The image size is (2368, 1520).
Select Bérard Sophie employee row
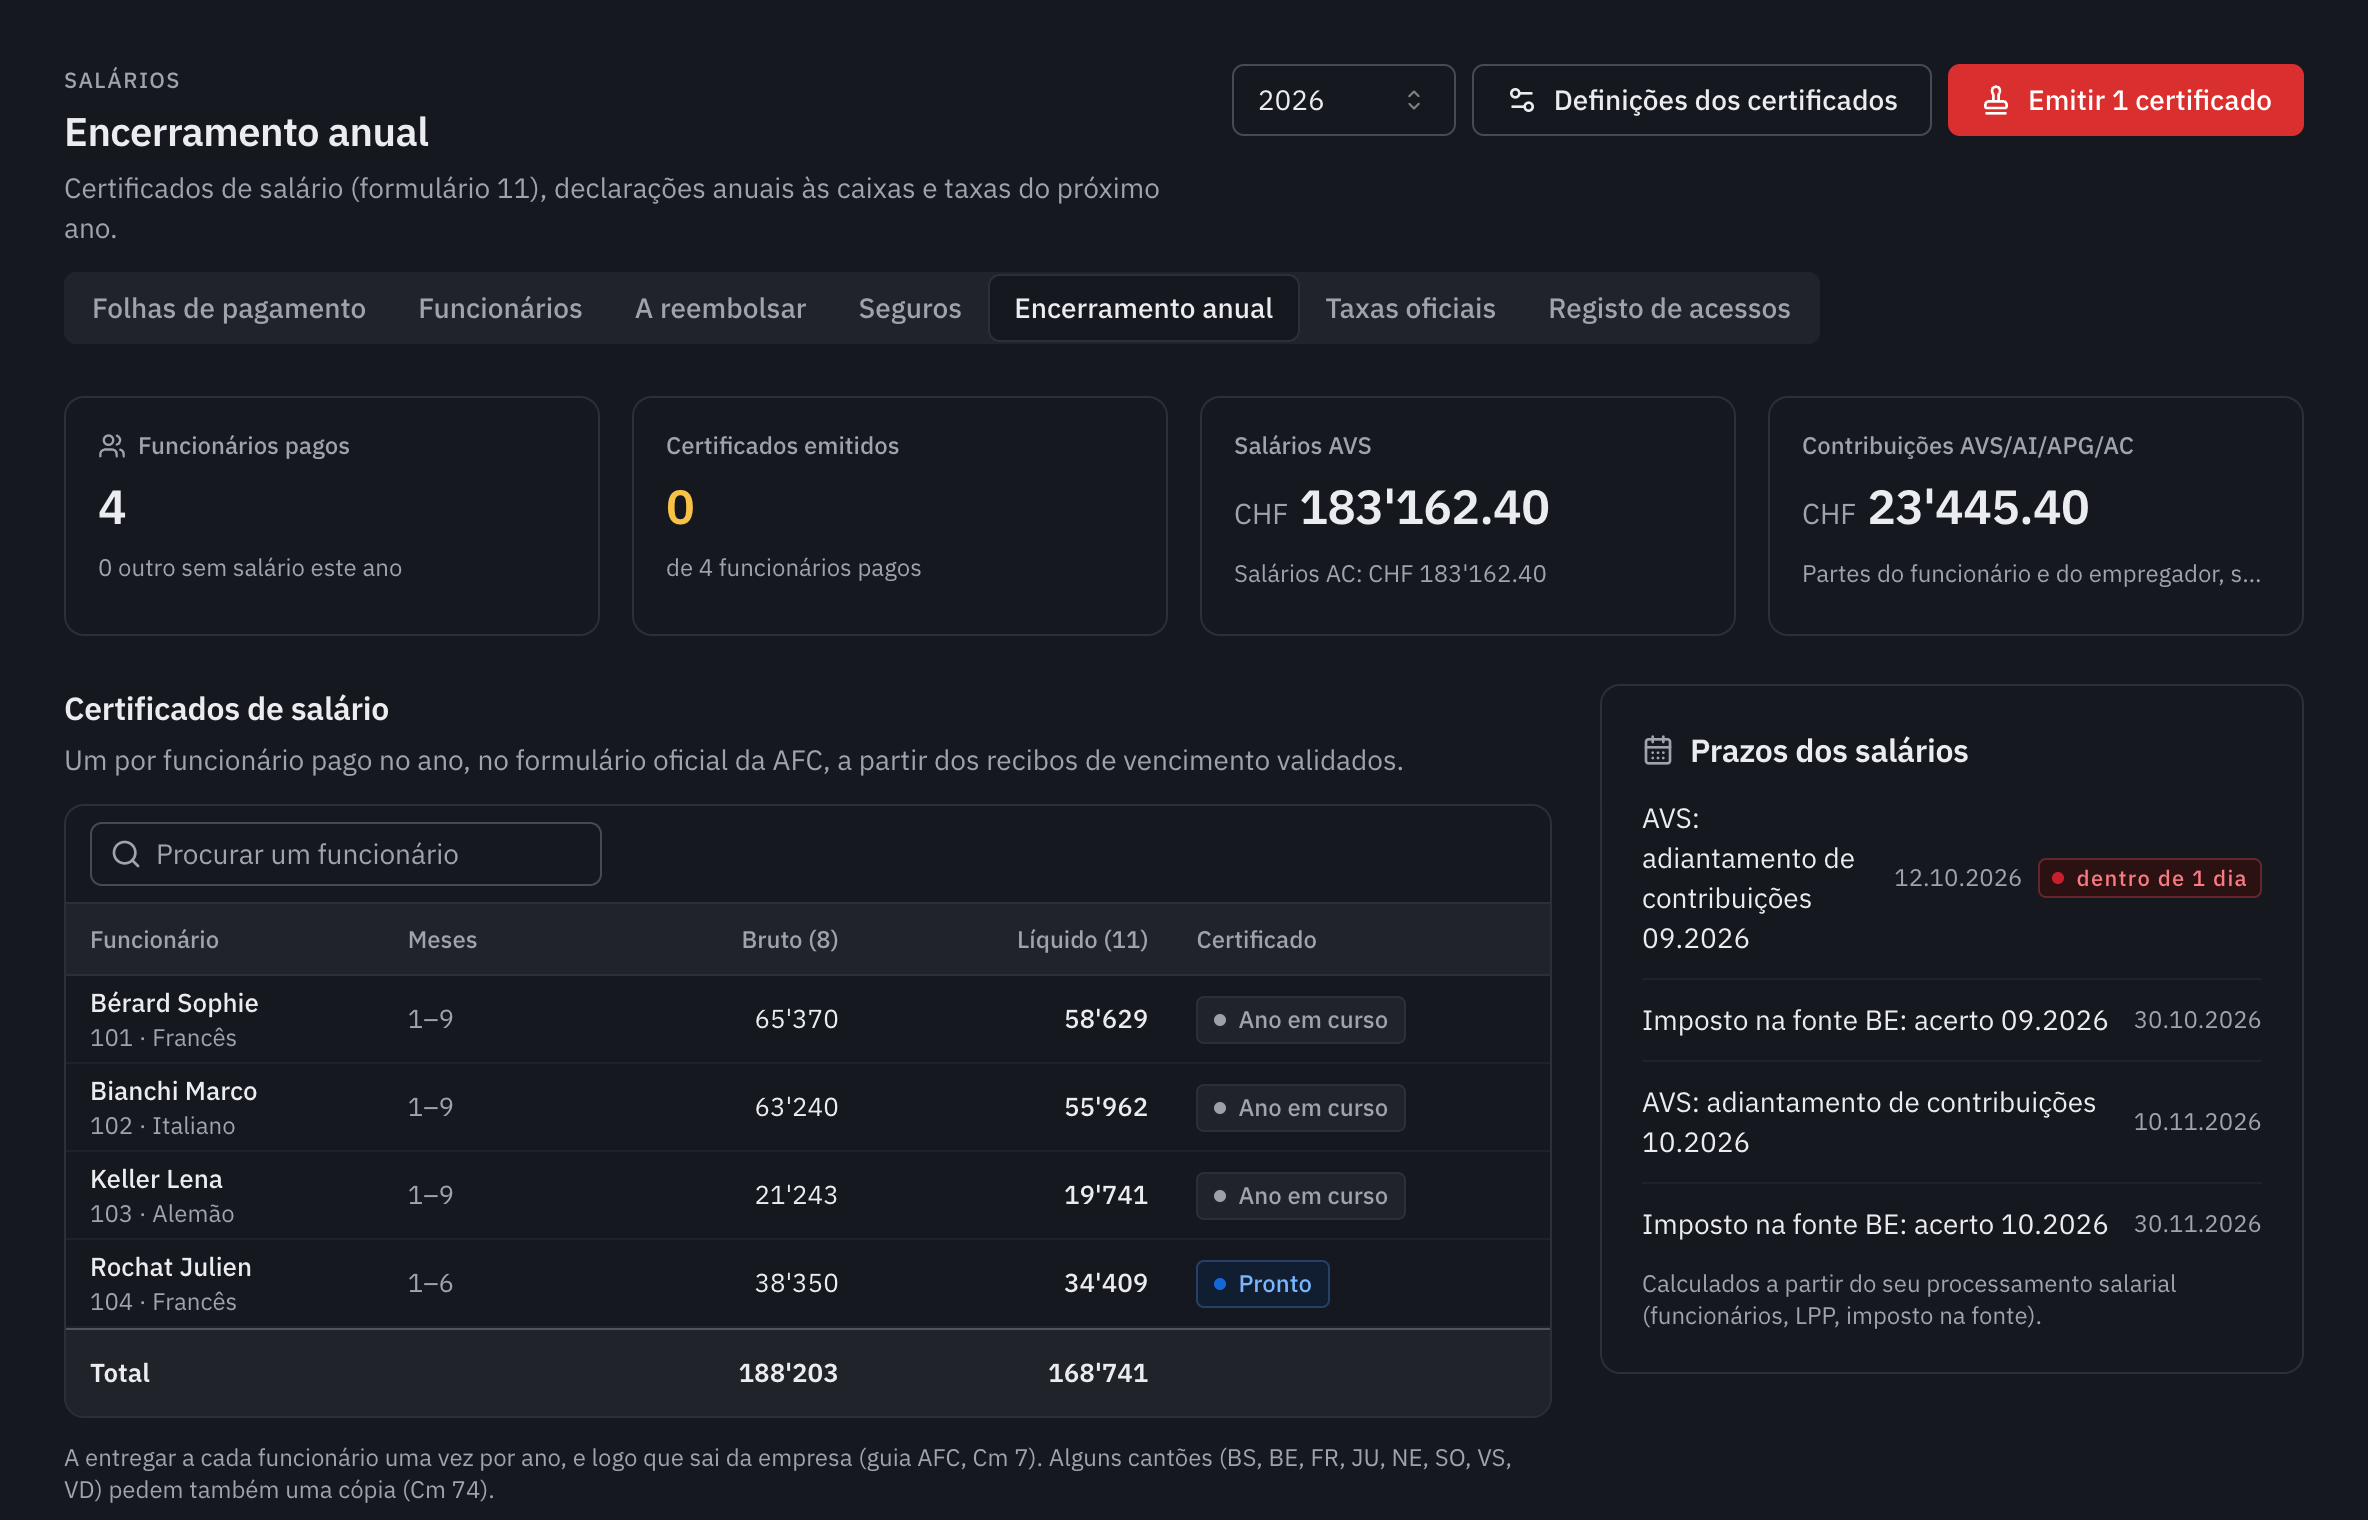point(808,1019)
